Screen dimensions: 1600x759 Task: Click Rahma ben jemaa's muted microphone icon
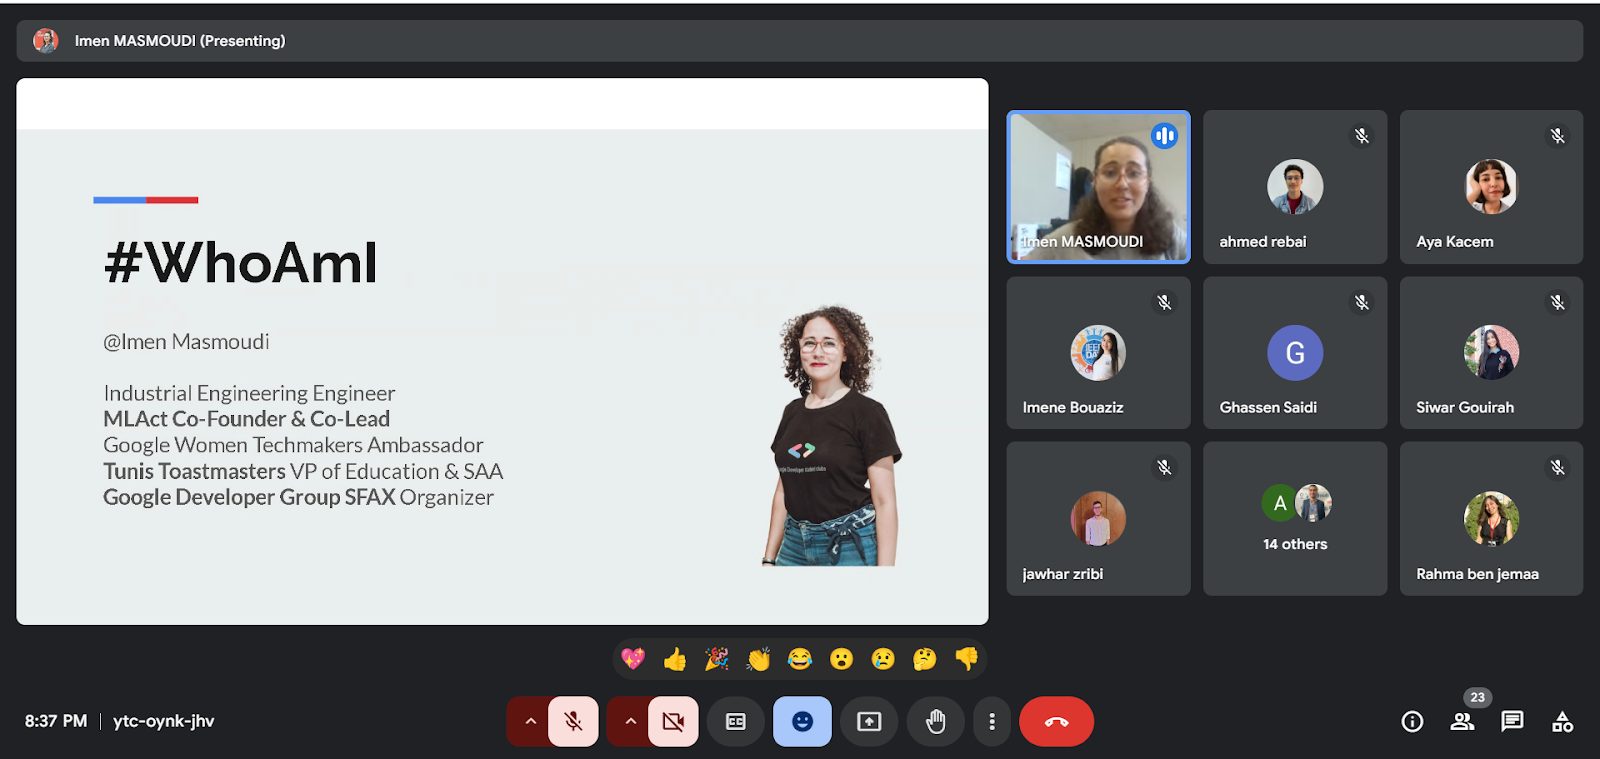pos(1558,467)
